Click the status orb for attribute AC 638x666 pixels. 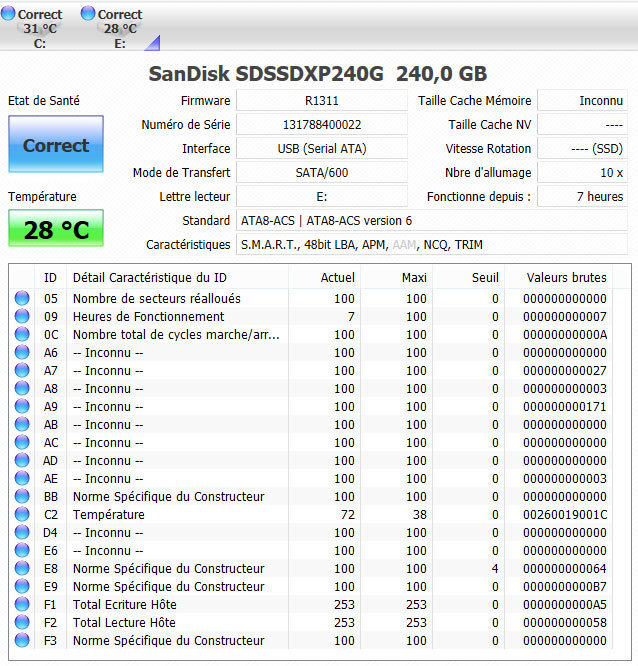click(22, 442)
